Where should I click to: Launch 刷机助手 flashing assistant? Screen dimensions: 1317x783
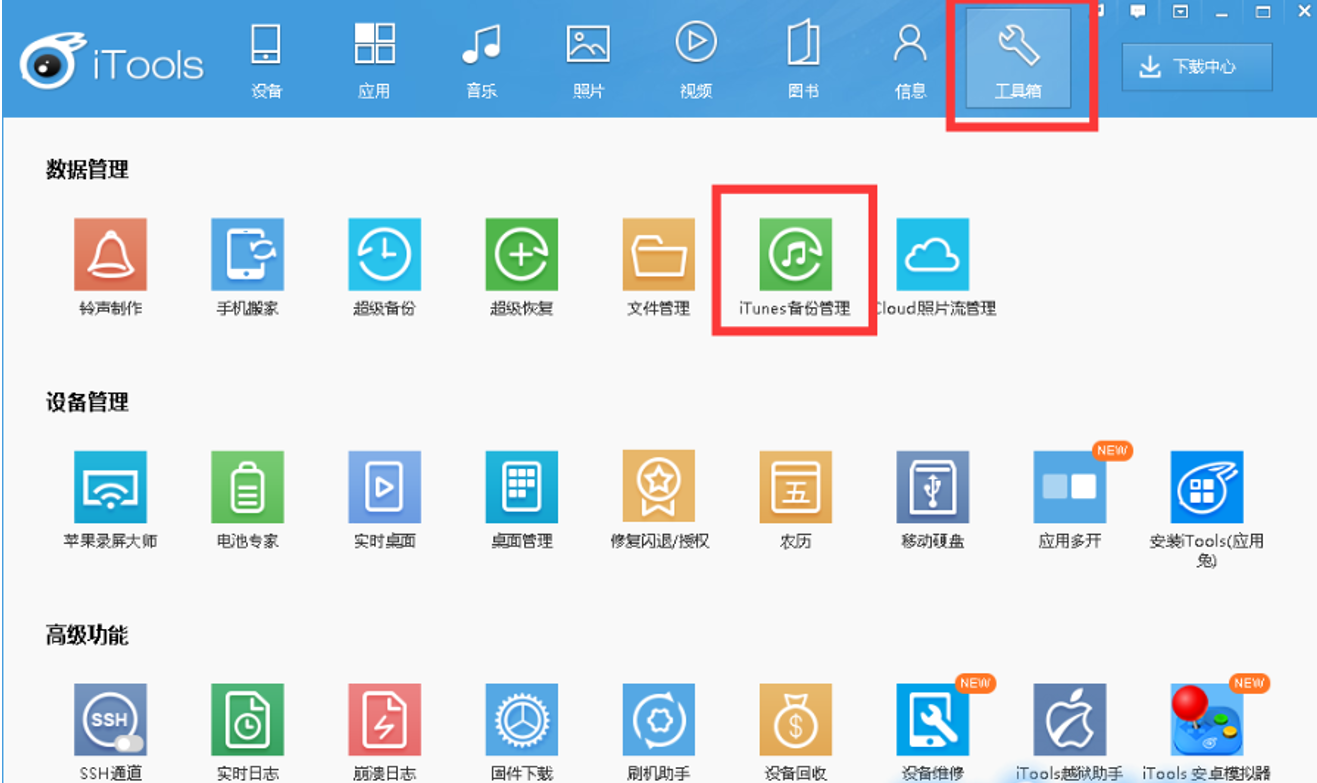tap(658, 720)
